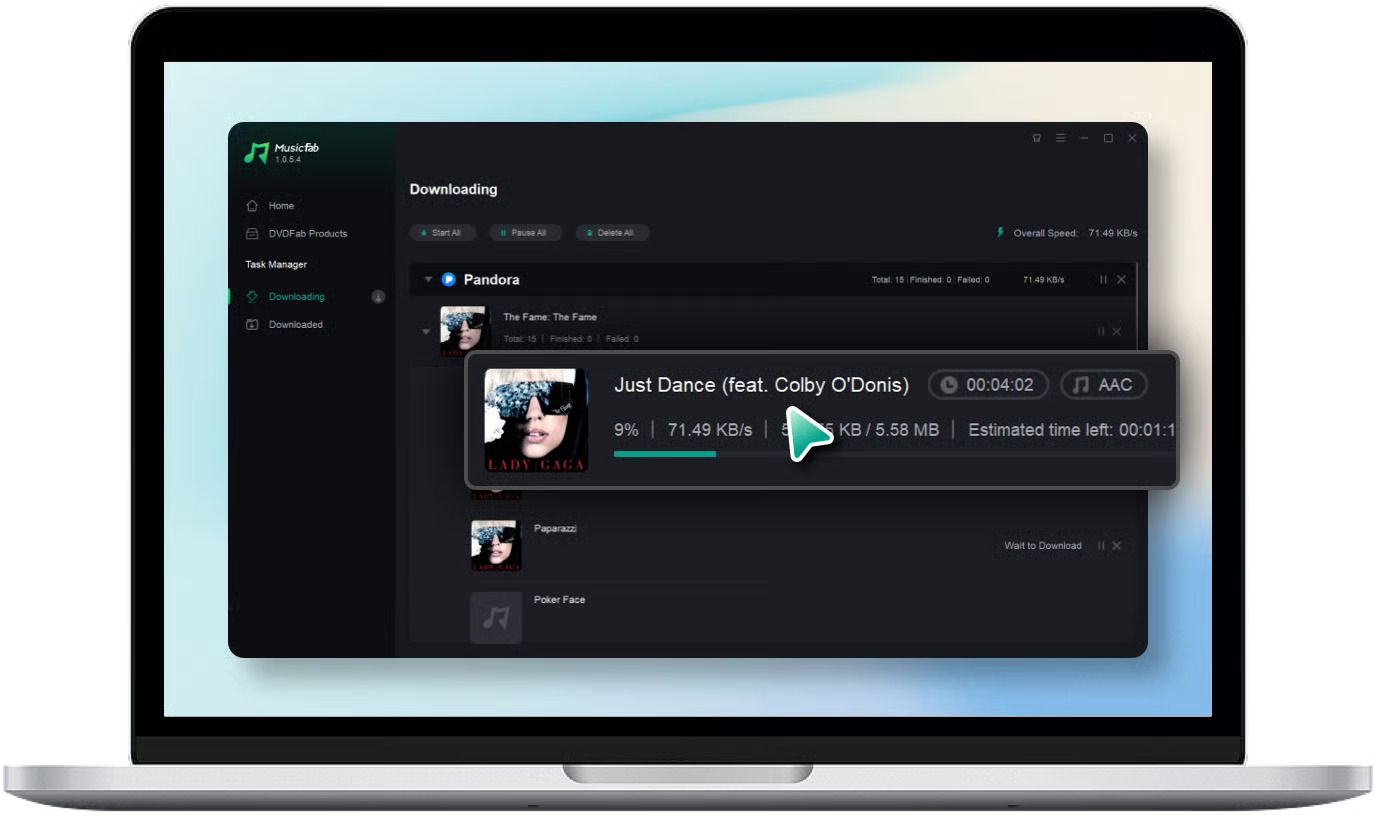Click the Estimated time left text

click(1071, 430)
